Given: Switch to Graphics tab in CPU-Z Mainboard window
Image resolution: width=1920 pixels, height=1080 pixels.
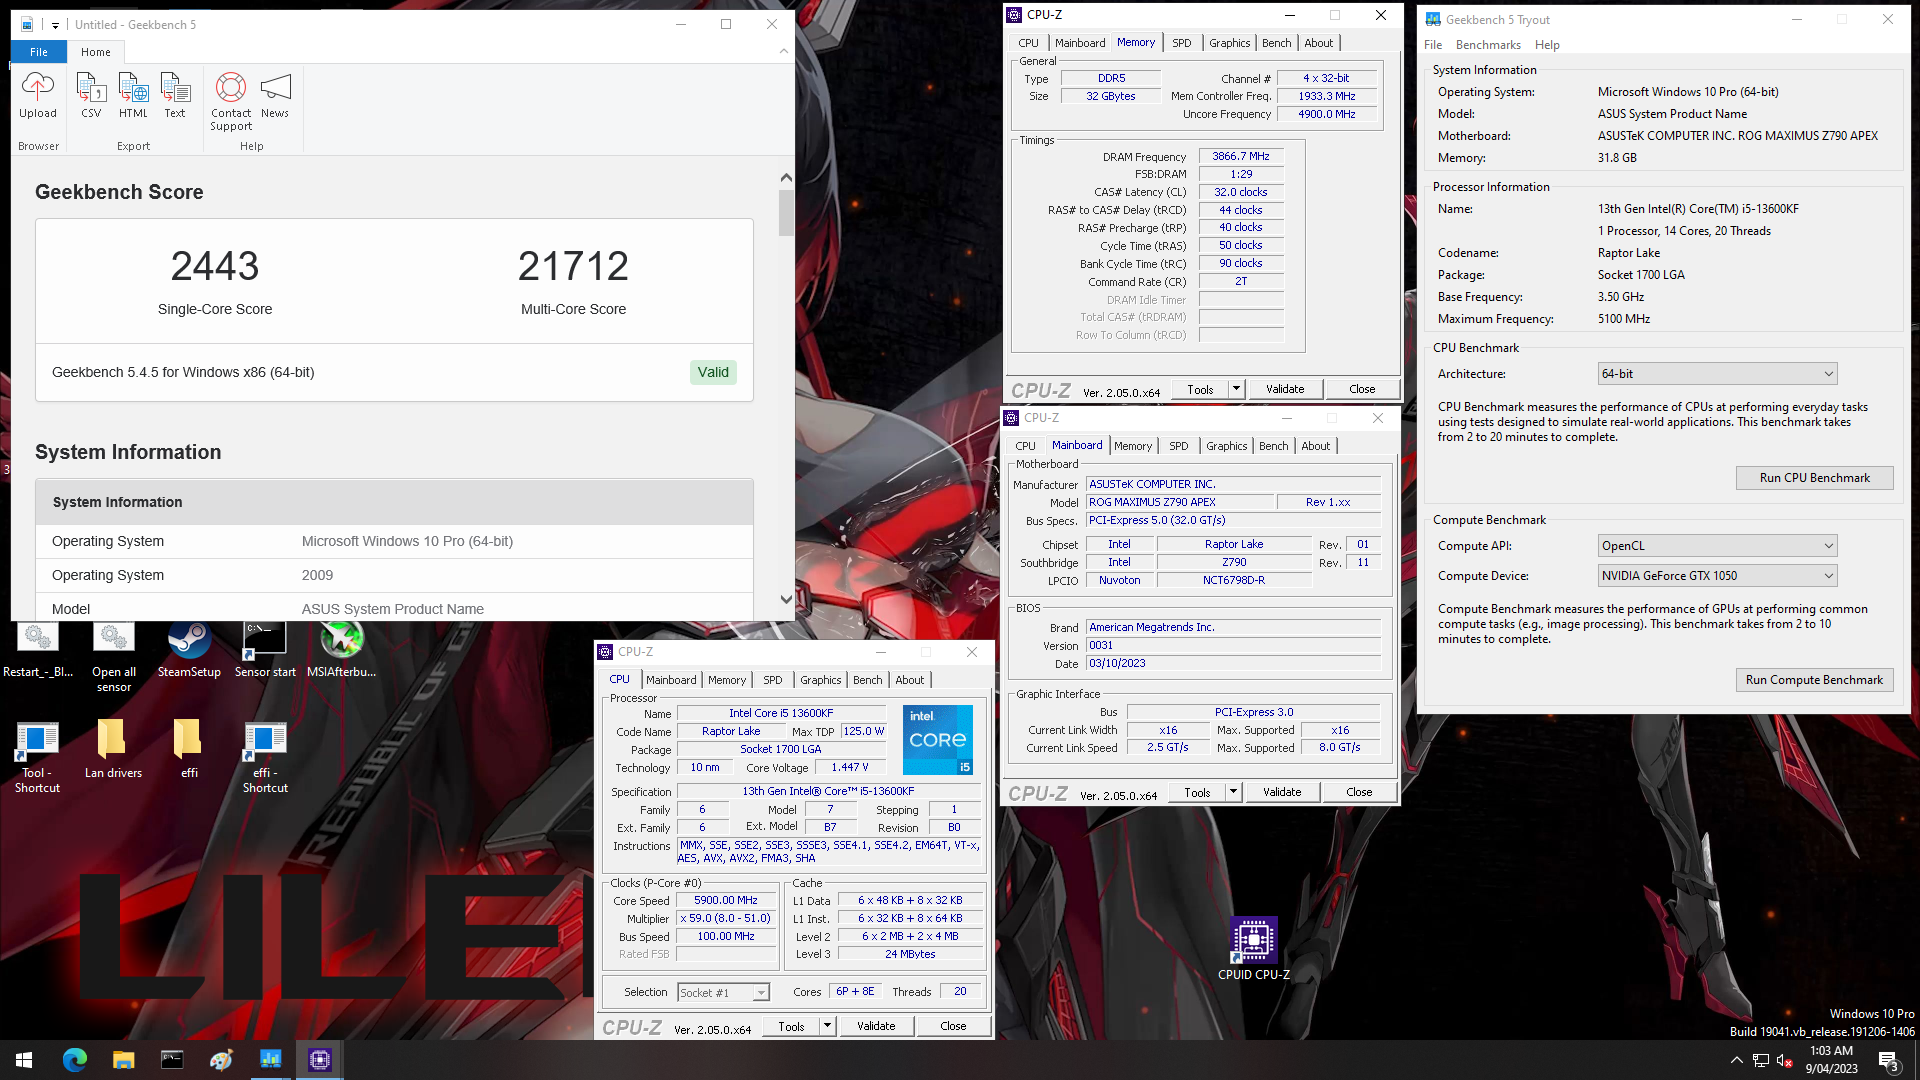Looking at the screenshot, I should (1226, 446).
